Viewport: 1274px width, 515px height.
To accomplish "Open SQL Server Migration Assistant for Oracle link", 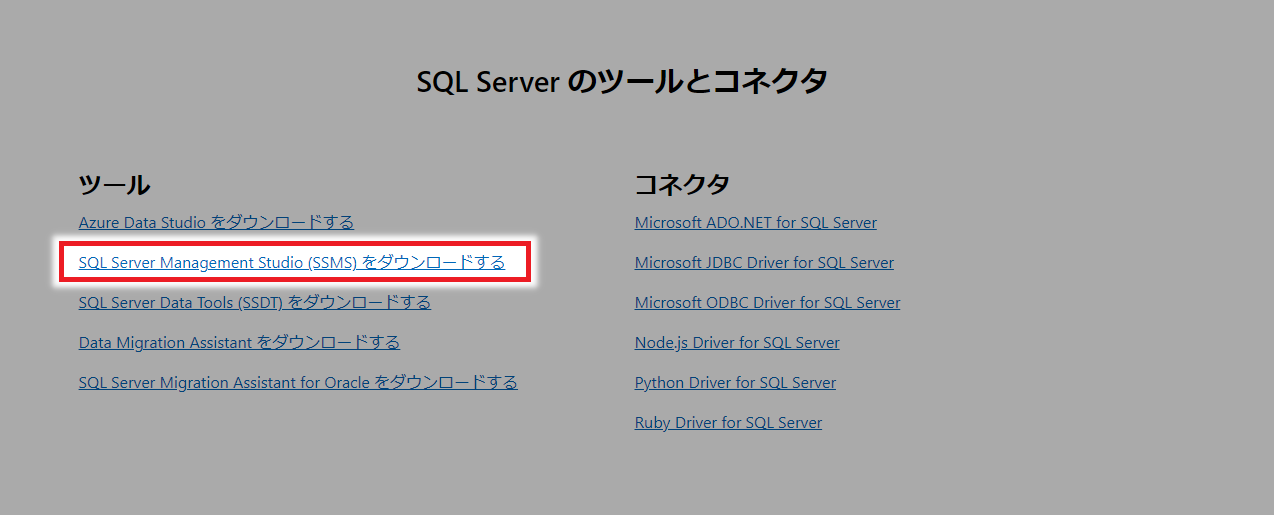I will click(x=298, y=382).
